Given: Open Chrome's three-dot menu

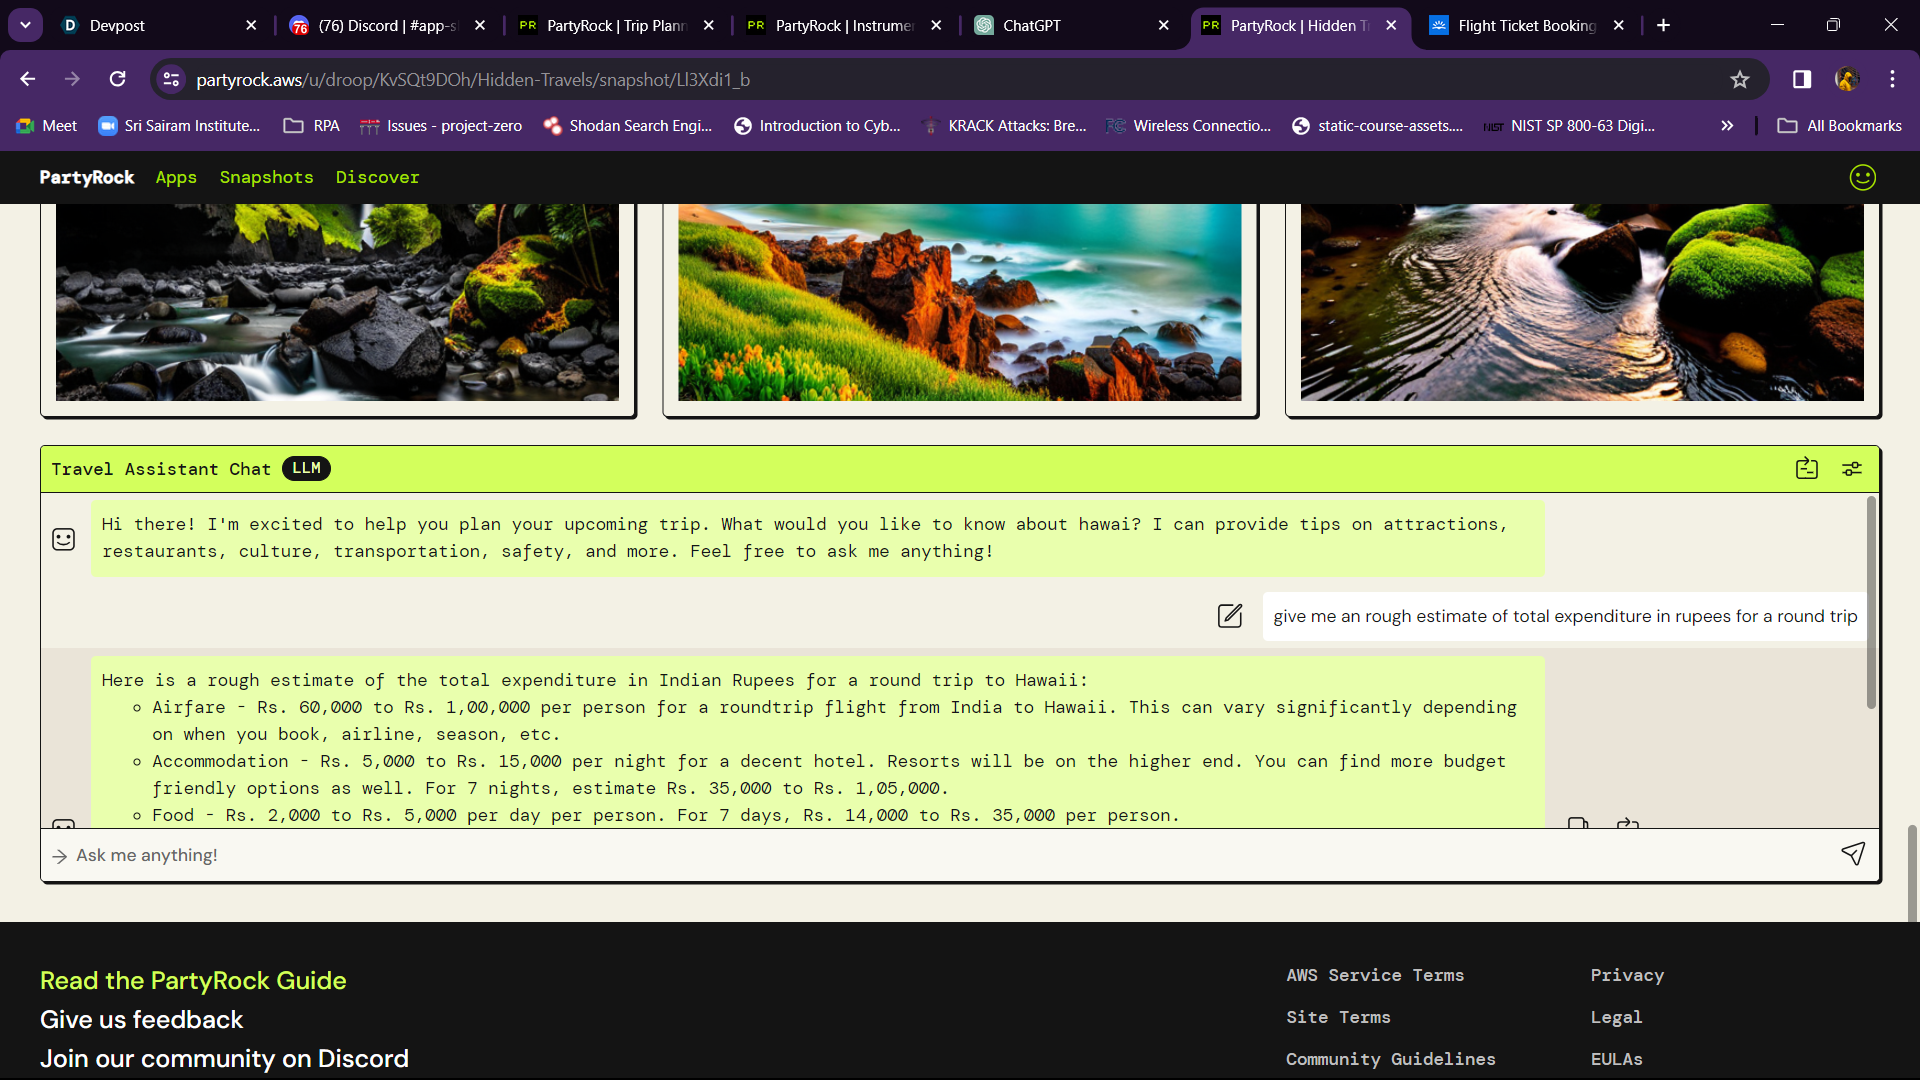Looking at the screenshot, I should tap(1892, 80).
